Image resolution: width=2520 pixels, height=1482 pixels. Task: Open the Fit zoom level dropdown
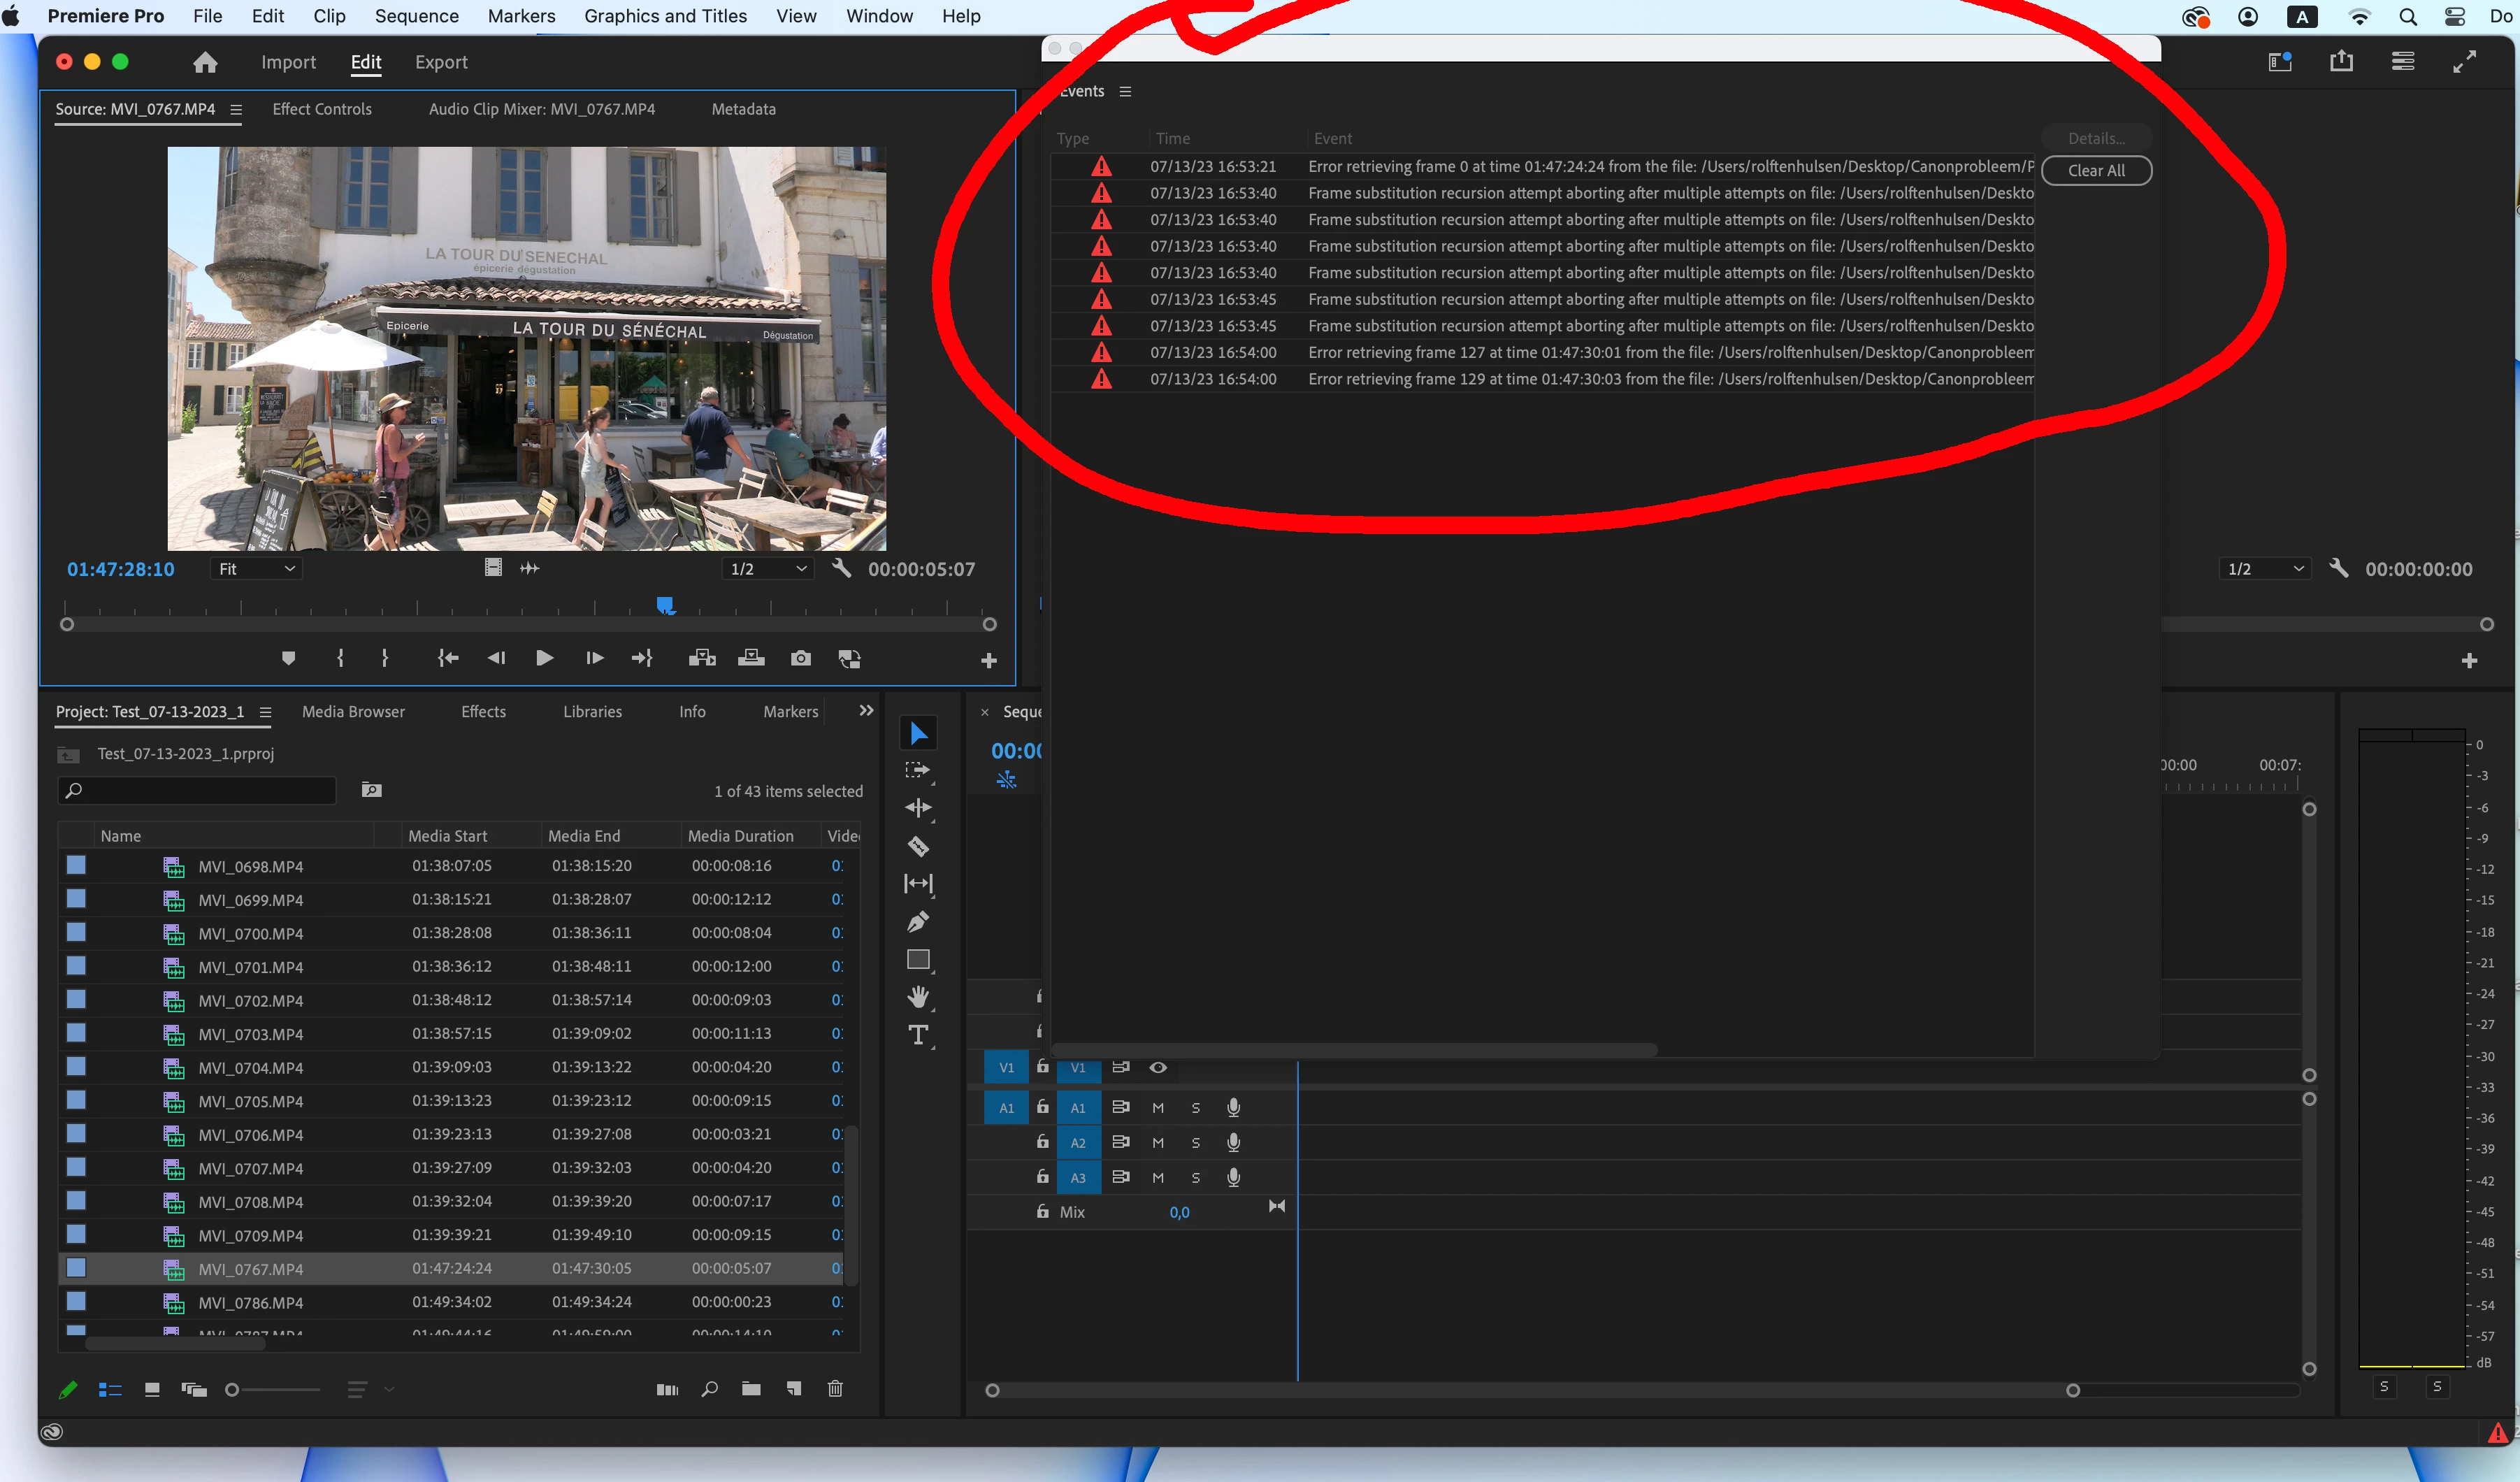point(257,569)
